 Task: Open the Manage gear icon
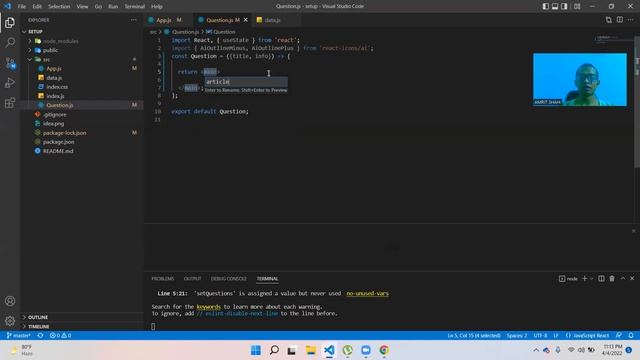[x=10, y=321]
